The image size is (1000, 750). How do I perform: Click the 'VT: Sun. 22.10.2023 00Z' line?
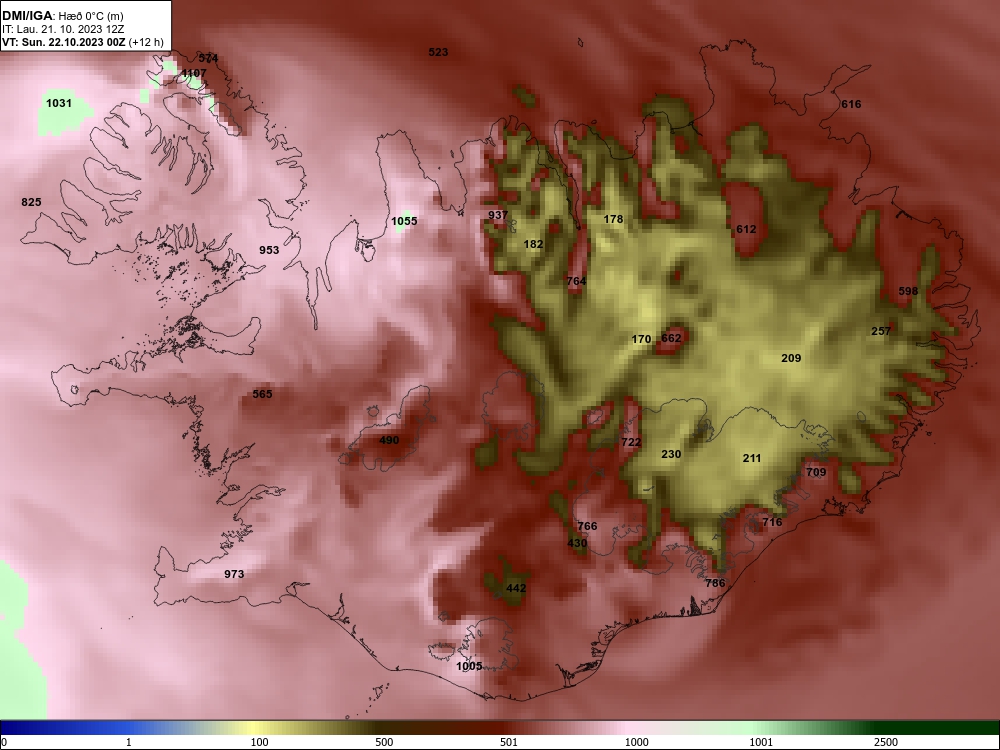(64, 43)
